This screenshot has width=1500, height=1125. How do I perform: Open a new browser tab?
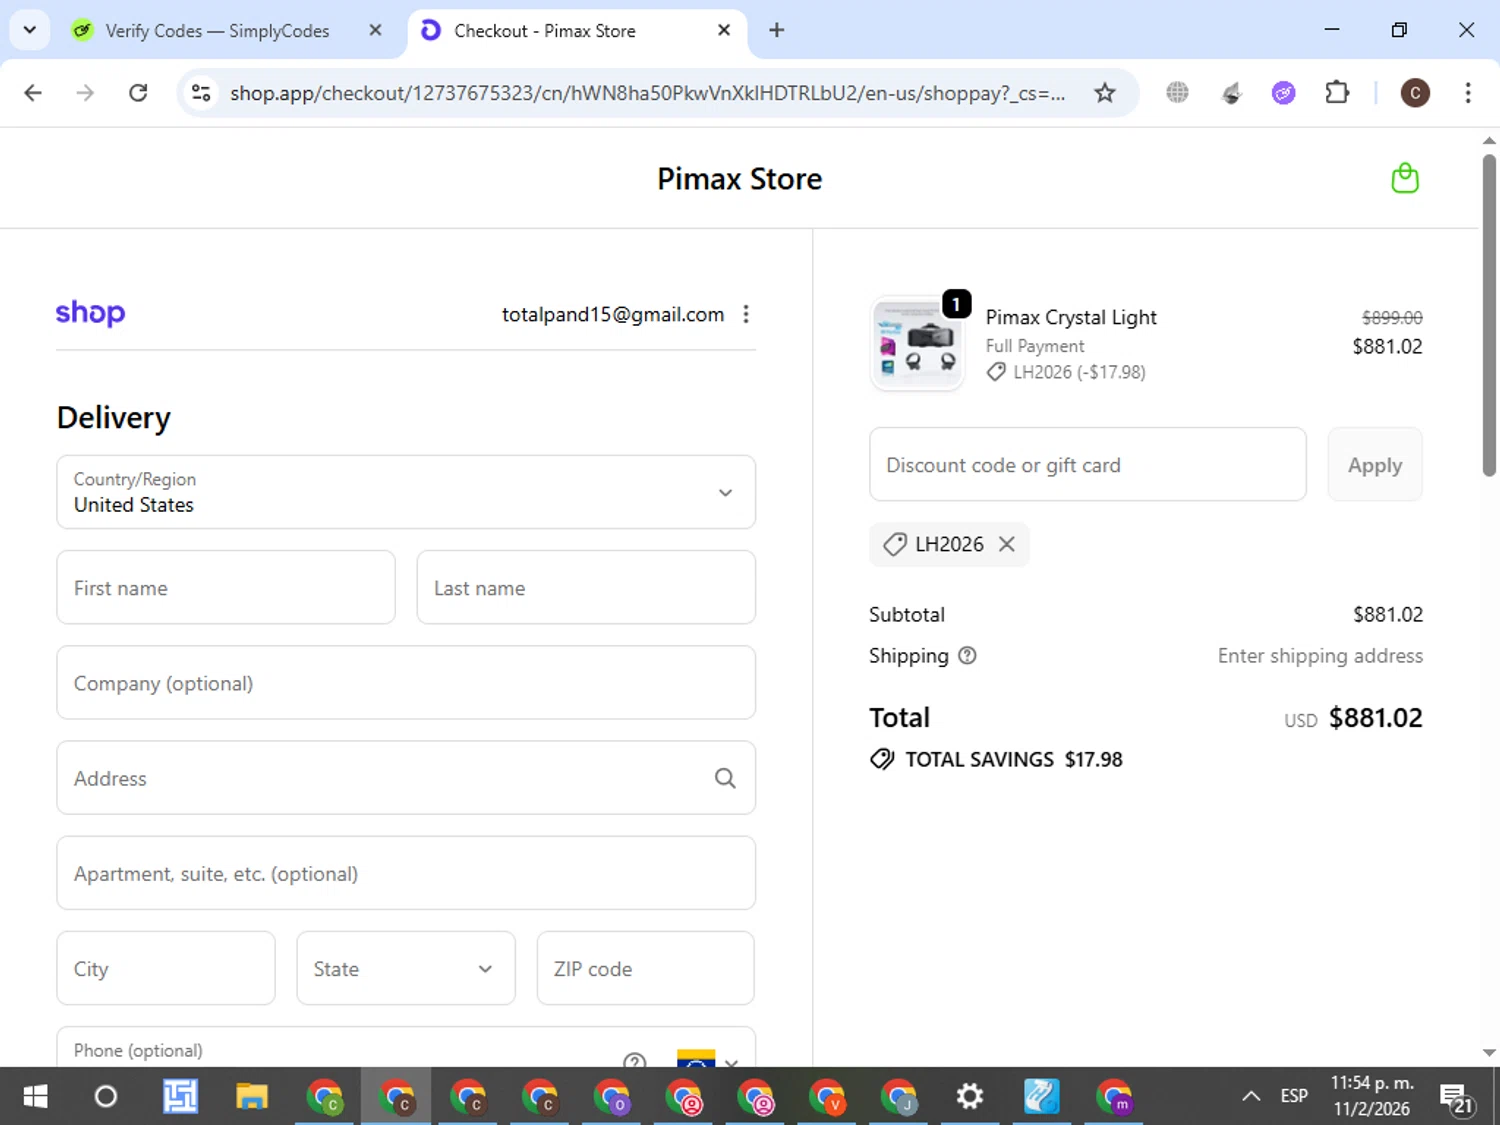click(777, 30)
